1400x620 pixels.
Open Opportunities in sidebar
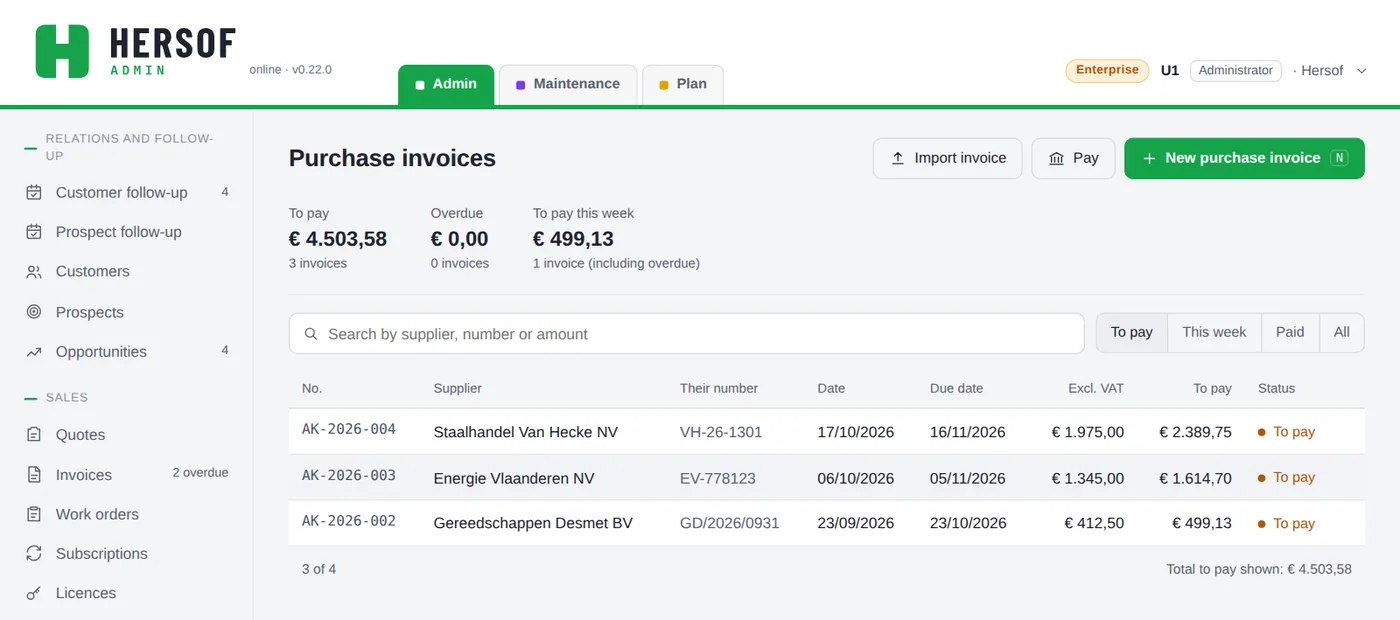click(x=127, y=352)
